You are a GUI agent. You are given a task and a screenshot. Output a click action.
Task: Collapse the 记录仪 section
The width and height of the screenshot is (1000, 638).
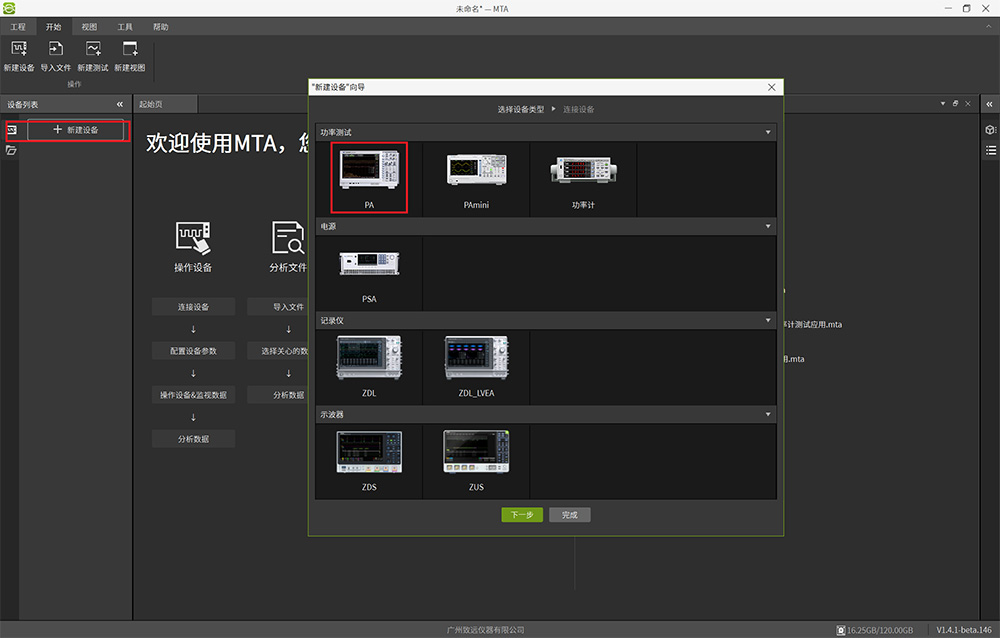pyautogui.click(x=768, y=320)
